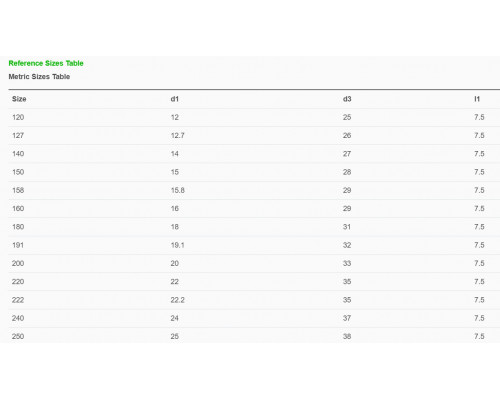Click the Reference Sizes Table heading
The height and width of the screenshot is (400, 500).
[x=46, y=63]
